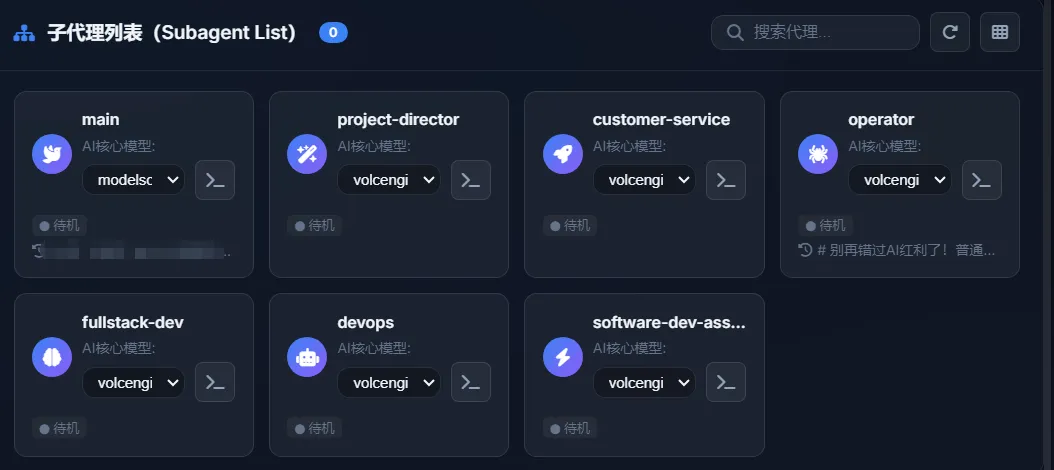Switch to table view with grid icon
Screen dimensions: 1054x470
click(1000, 32)
